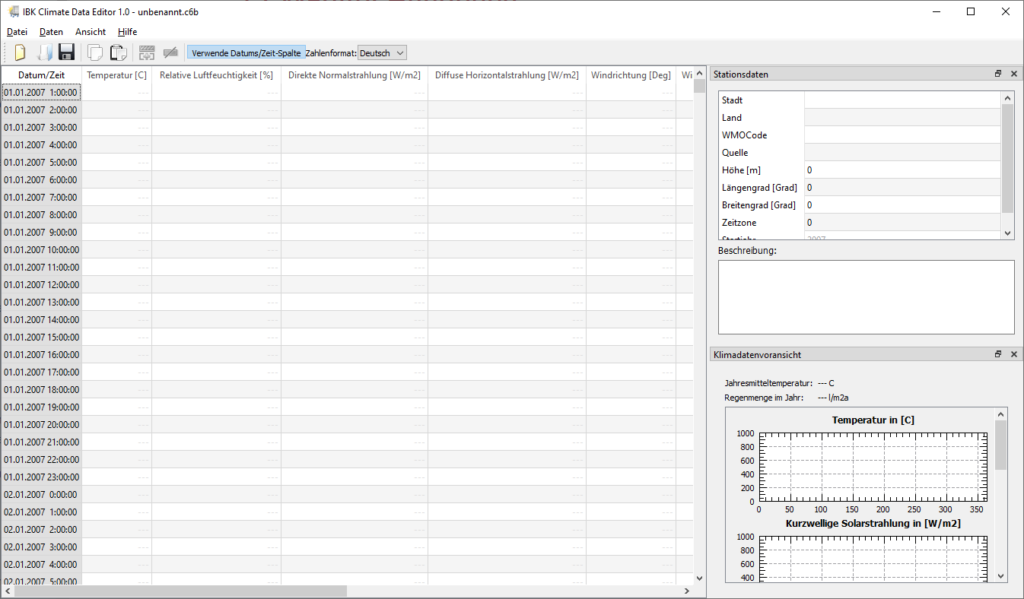Toggle Verwende Datums/Zeit-Spalte option

[x=246, y=53]
